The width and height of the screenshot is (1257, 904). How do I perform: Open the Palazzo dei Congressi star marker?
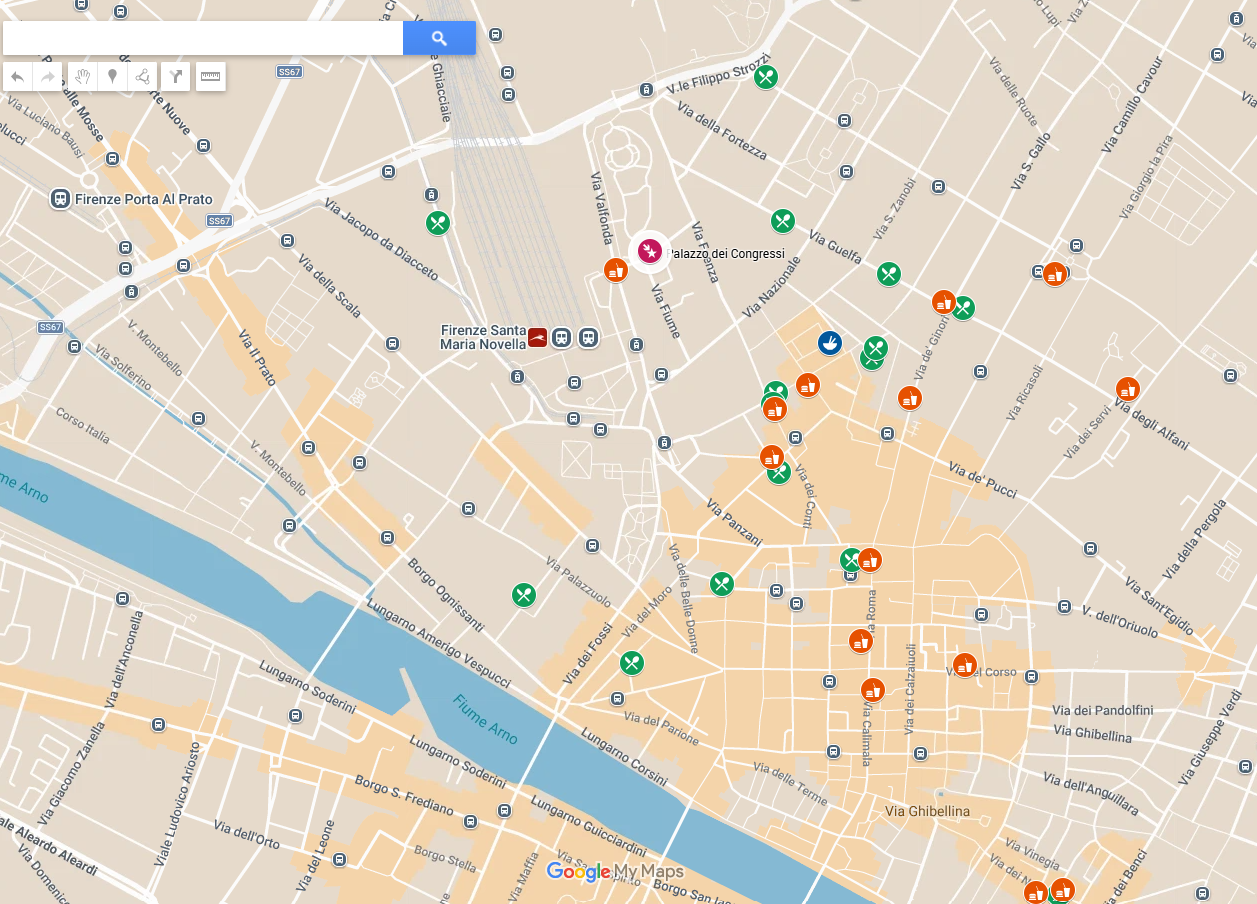649,251
